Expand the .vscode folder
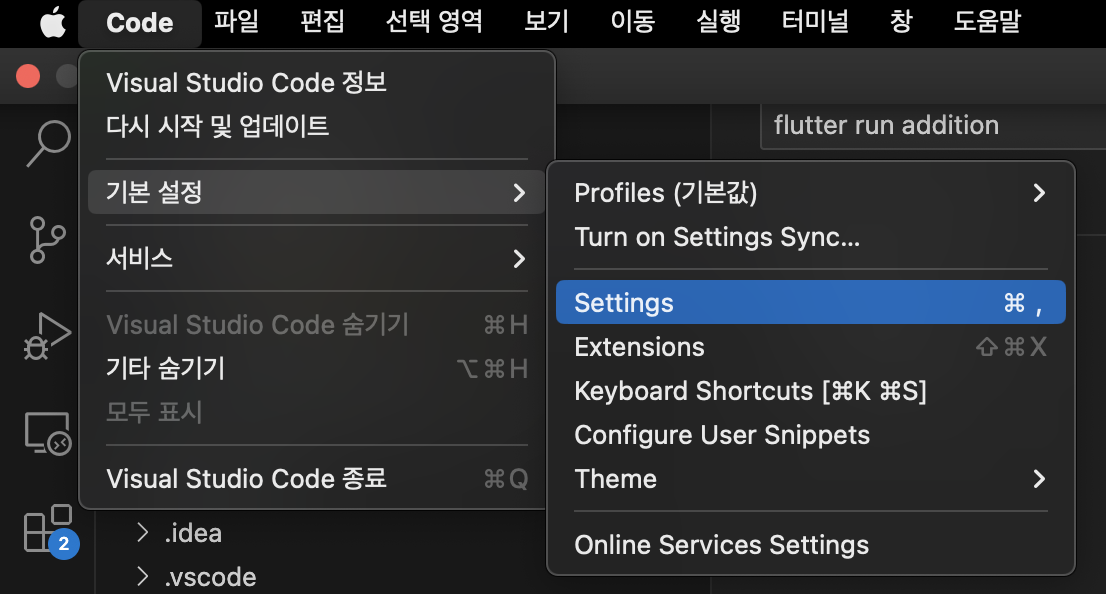 pyautogui.click(x=142, y=576)
